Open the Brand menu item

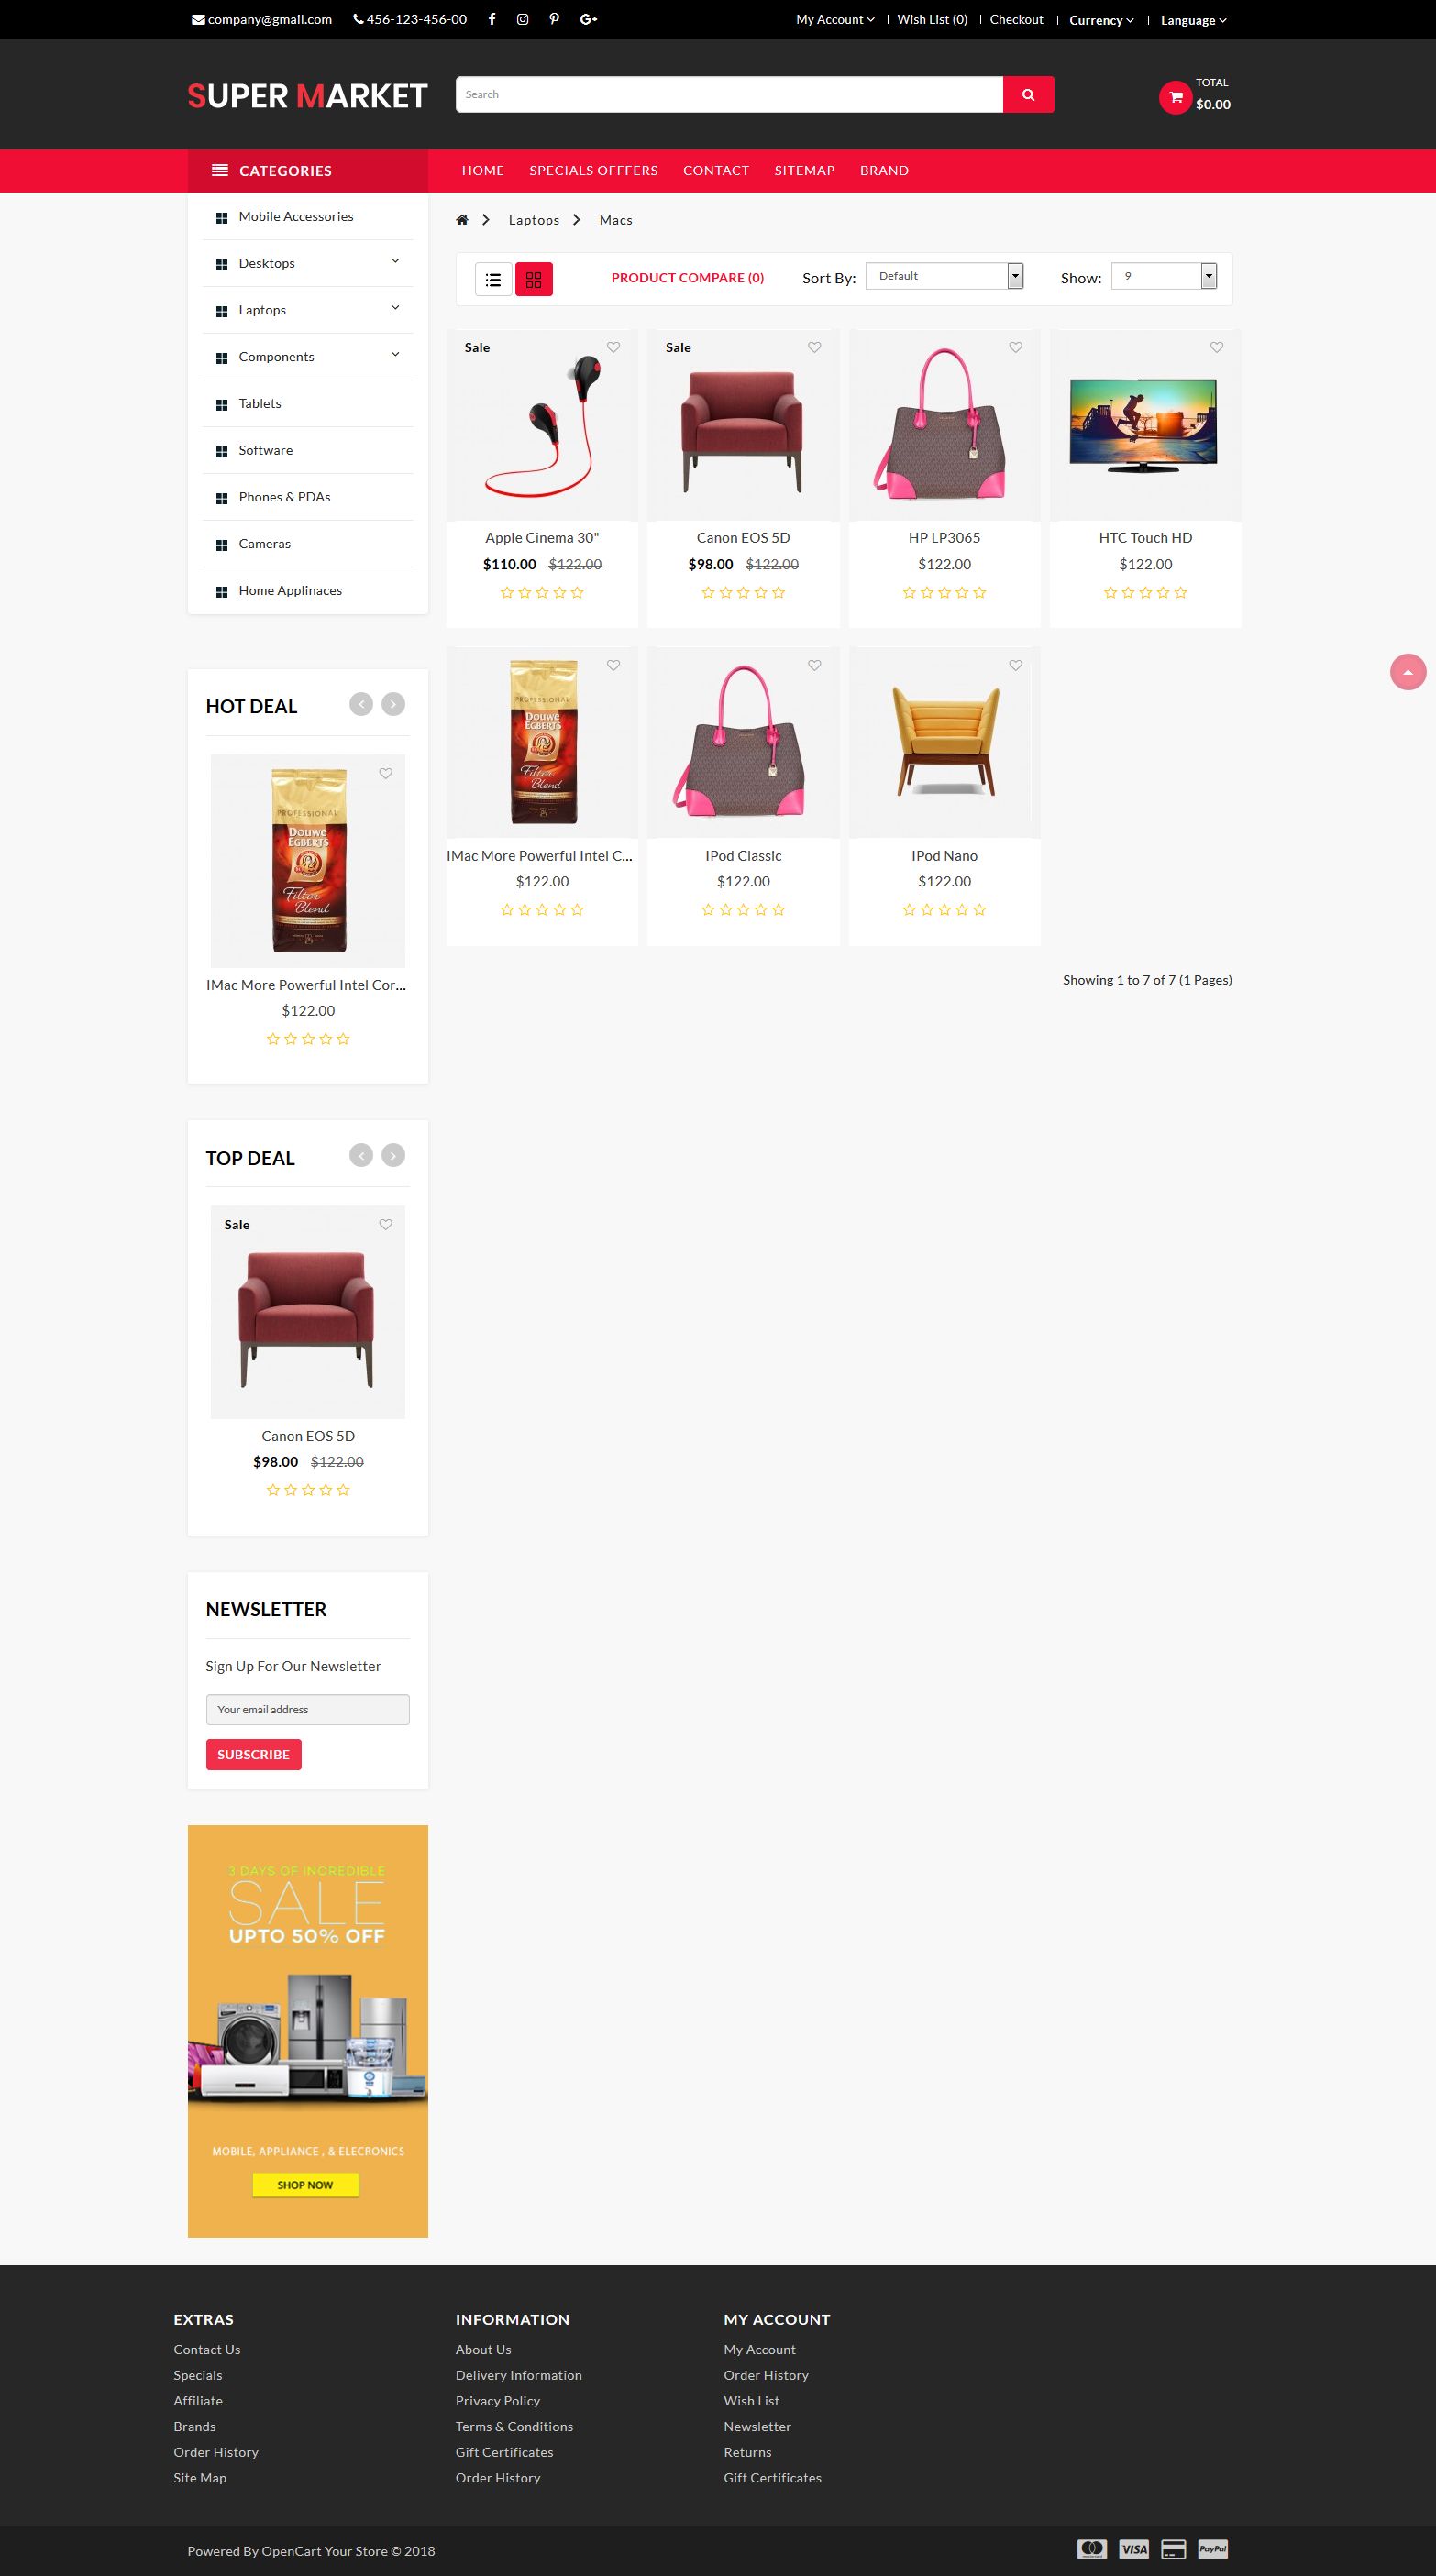click(884, 171)
